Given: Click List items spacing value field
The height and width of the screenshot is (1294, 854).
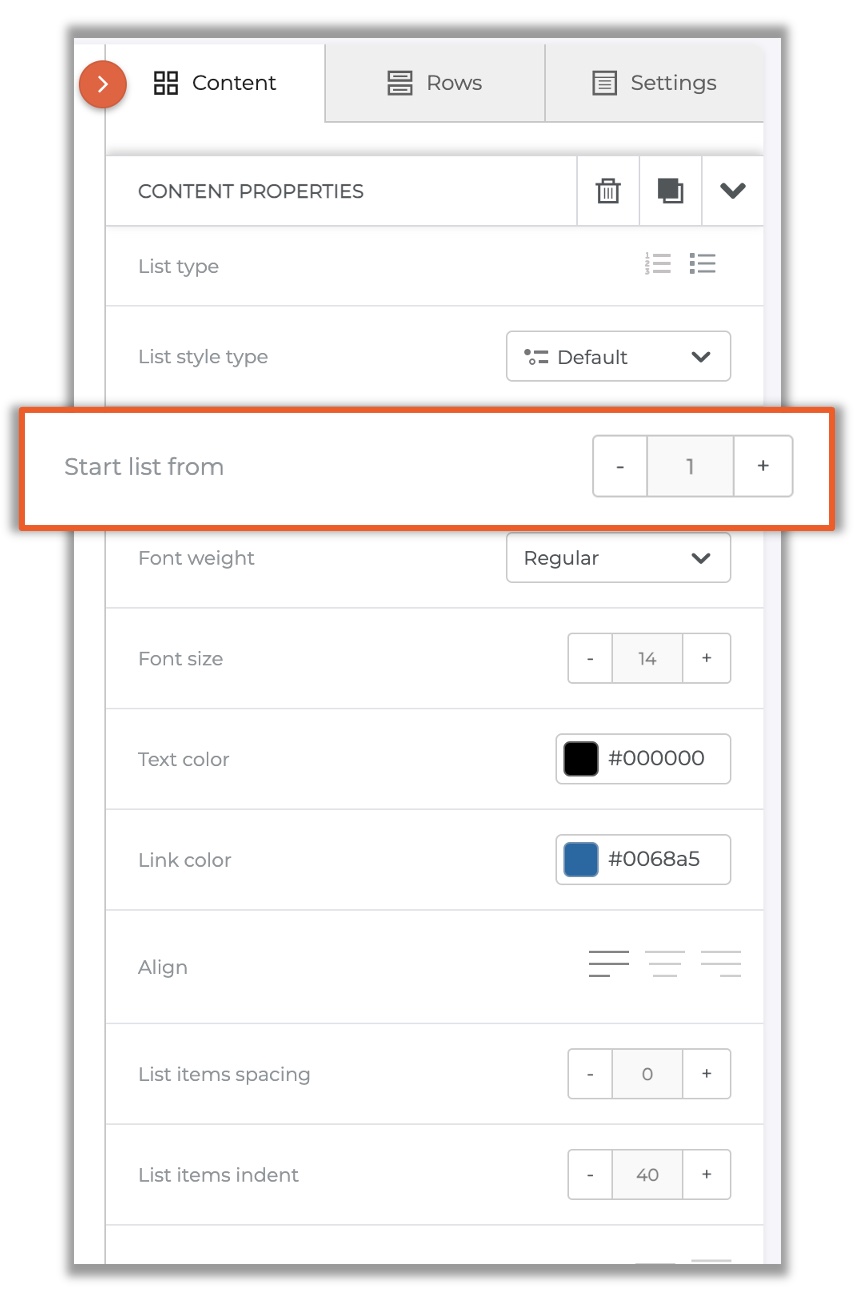Looking at the screenshot, I should click(647, 1074).
